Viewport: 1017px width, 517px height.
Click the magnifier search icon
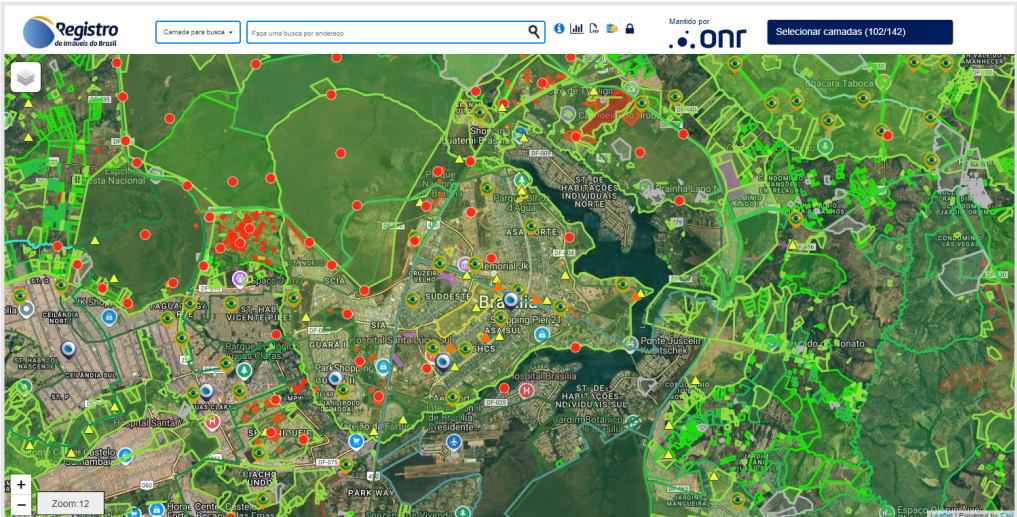534,32
